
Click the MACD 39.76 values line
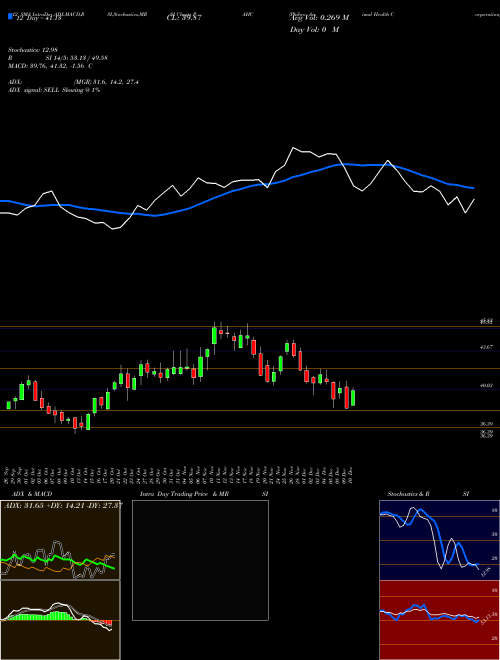51,66
